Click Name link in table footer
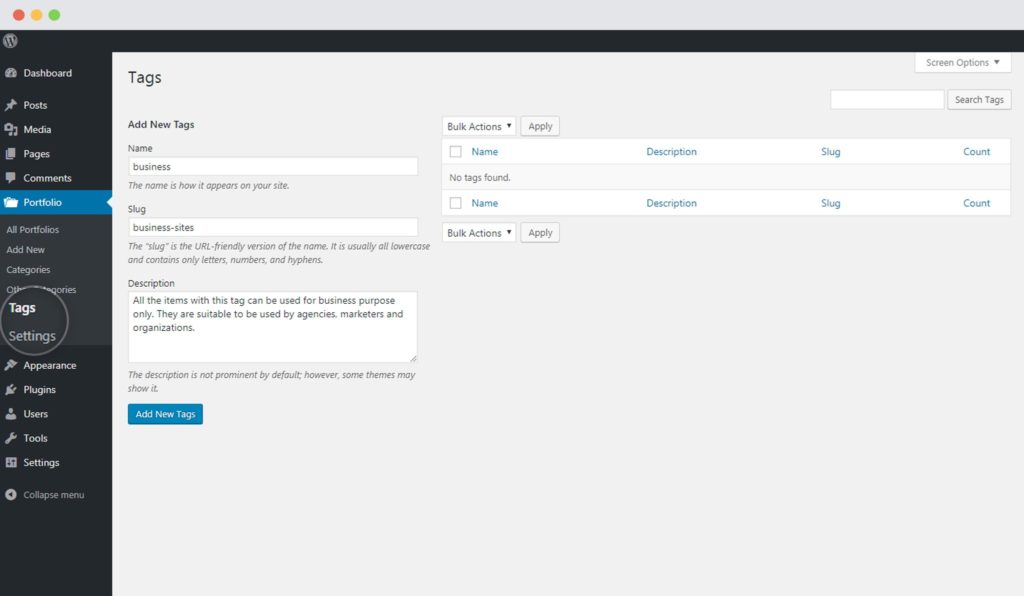The width and height of the screenshot is (1024, 596). click(x=485, y=203)
